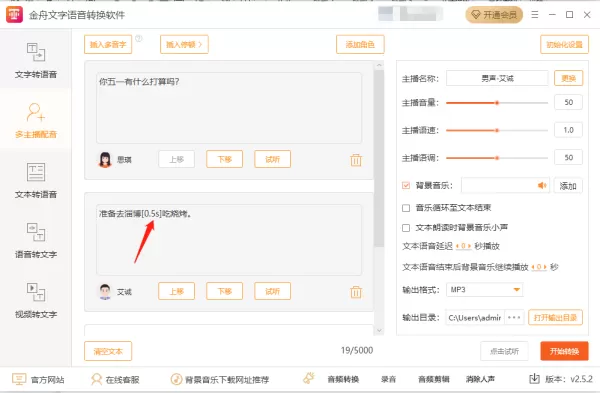This screenshot has width=600, height=393.
Task: Click the 主播语调 value field showing 50
Action: point(569,157)
